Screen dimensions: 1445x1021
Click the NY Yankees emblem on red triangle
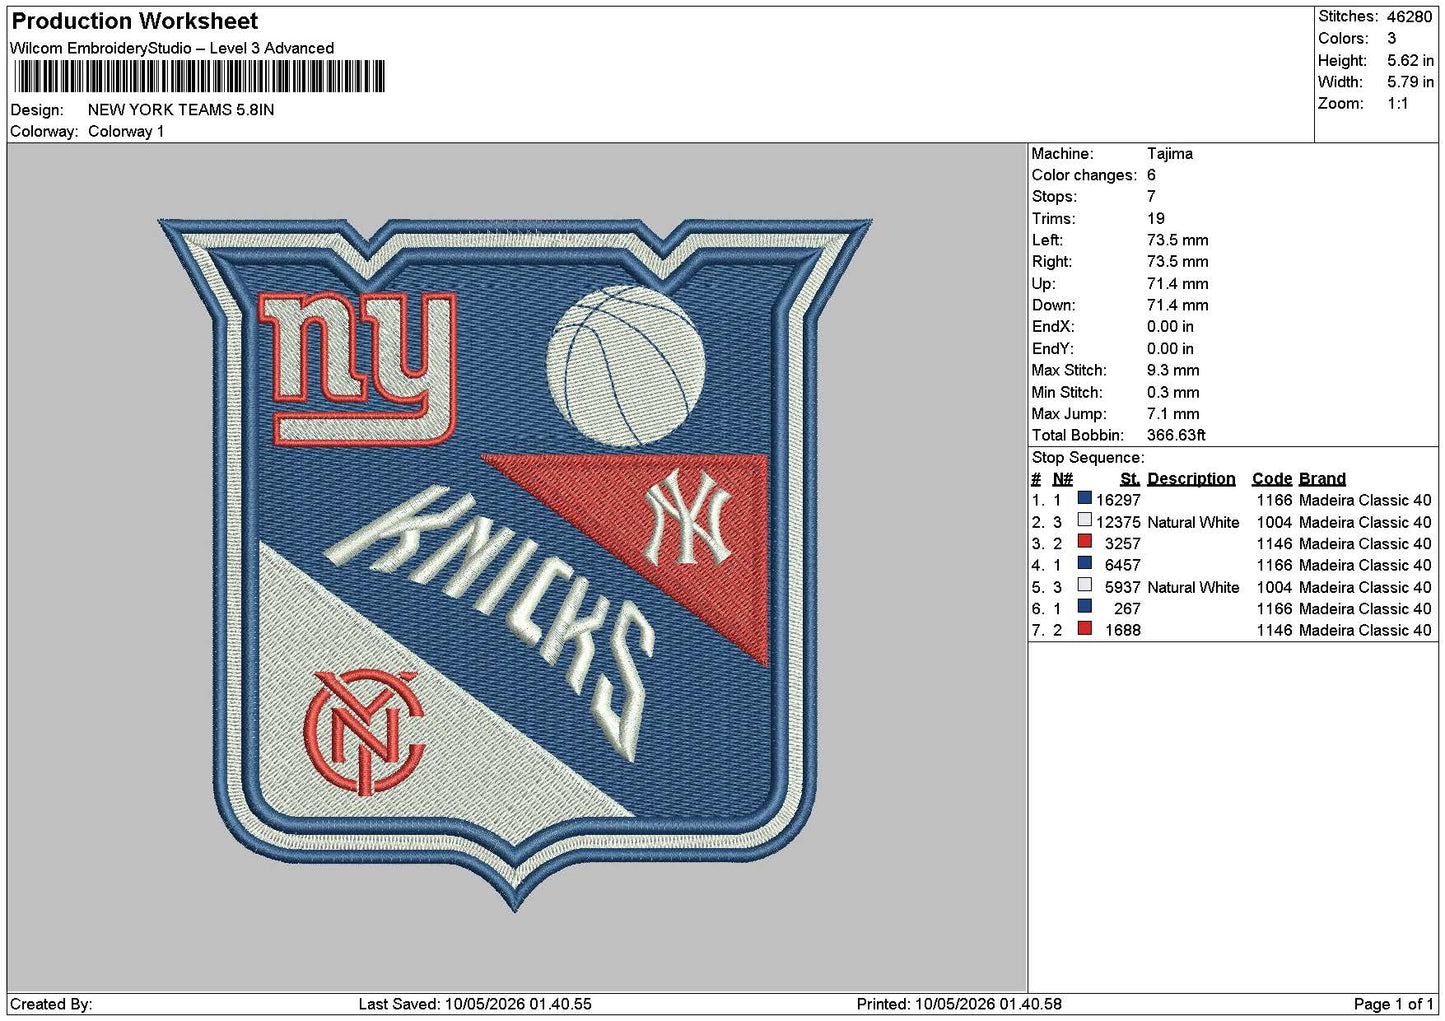687,519
